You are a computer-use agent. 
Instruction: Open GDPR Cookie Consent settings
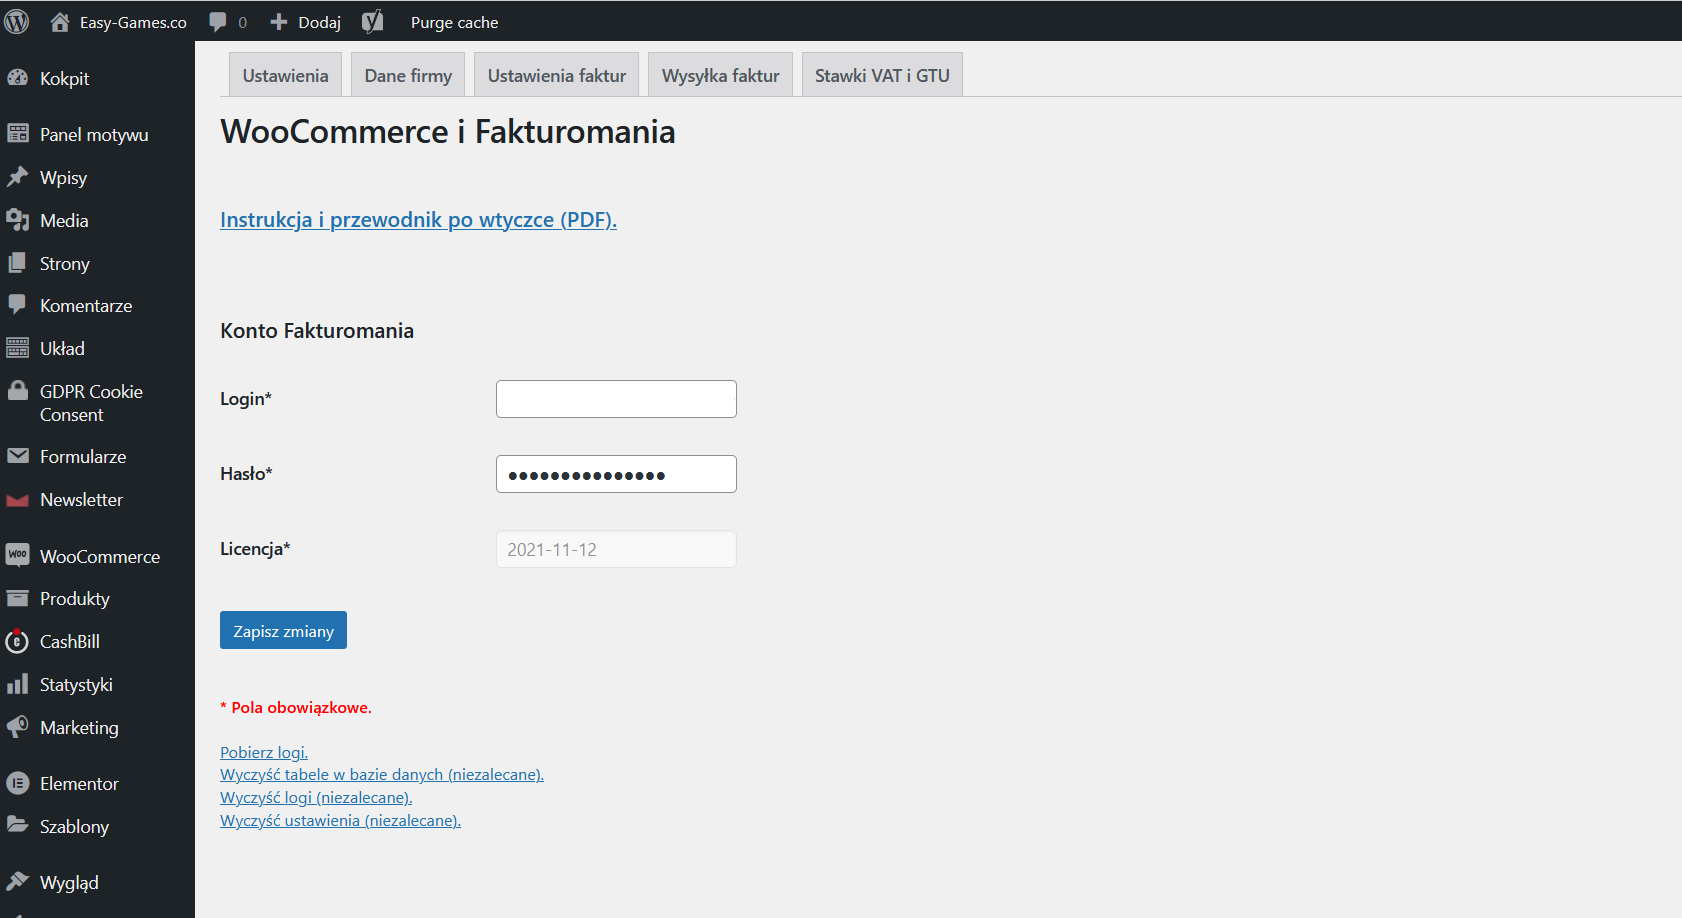(x=90, y=403)
